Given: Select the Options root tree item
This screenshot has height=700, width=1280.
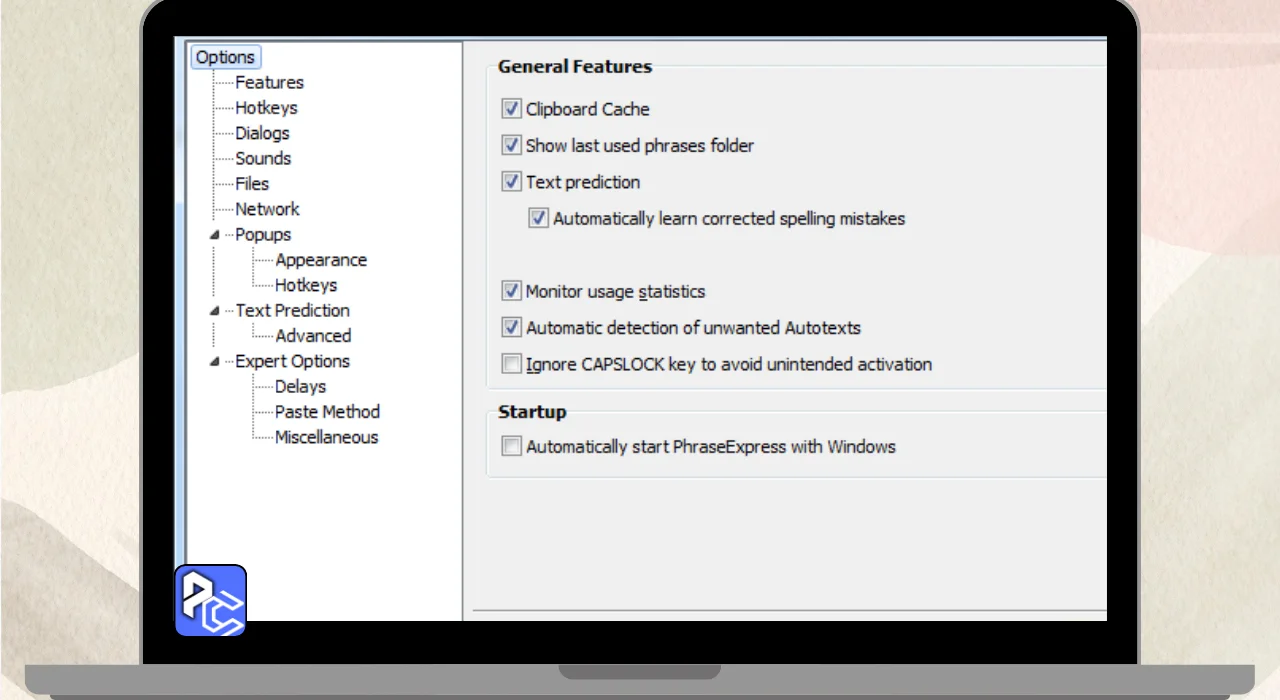Looking at the screenshot, I should tap(225, 57).
